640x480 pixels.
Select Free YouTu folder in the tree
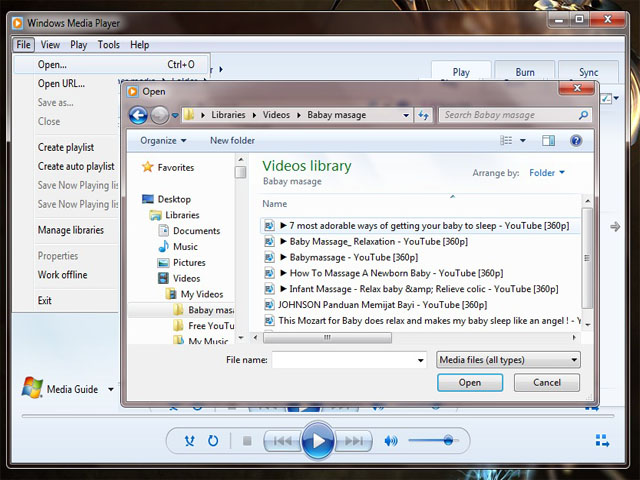(204, 326)
